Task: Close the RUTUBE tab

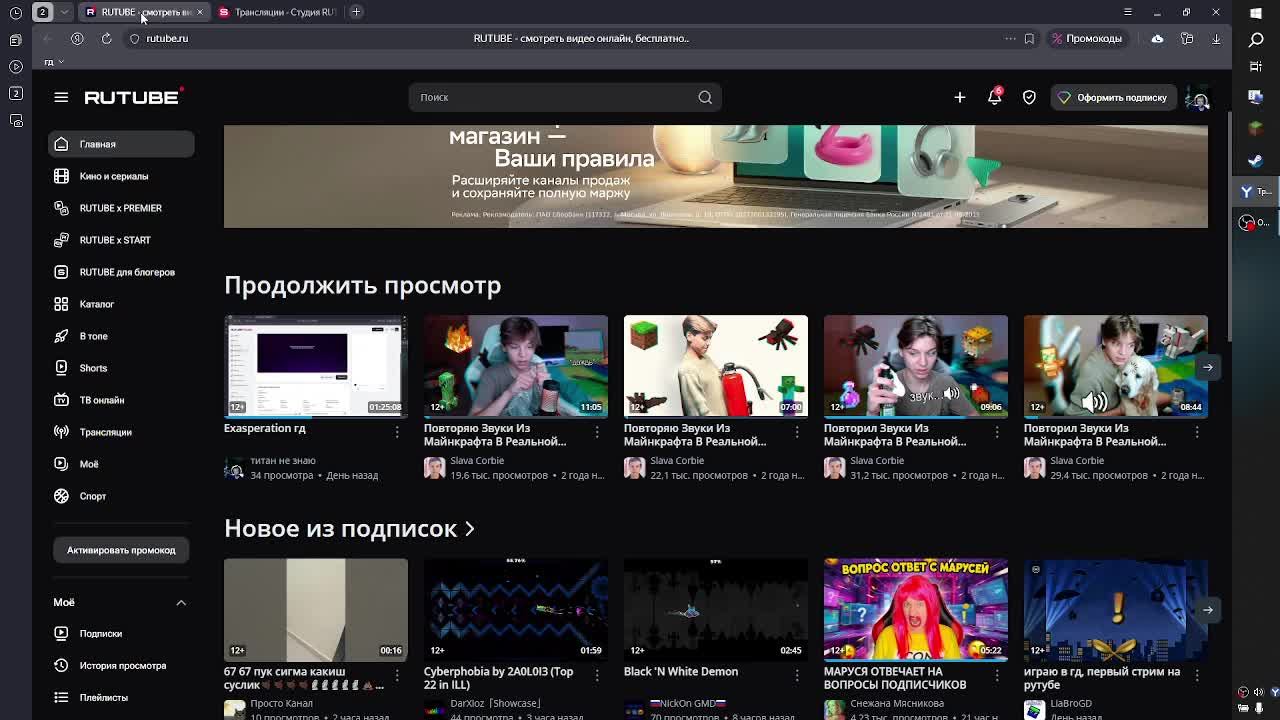Action: pos(199,12)
